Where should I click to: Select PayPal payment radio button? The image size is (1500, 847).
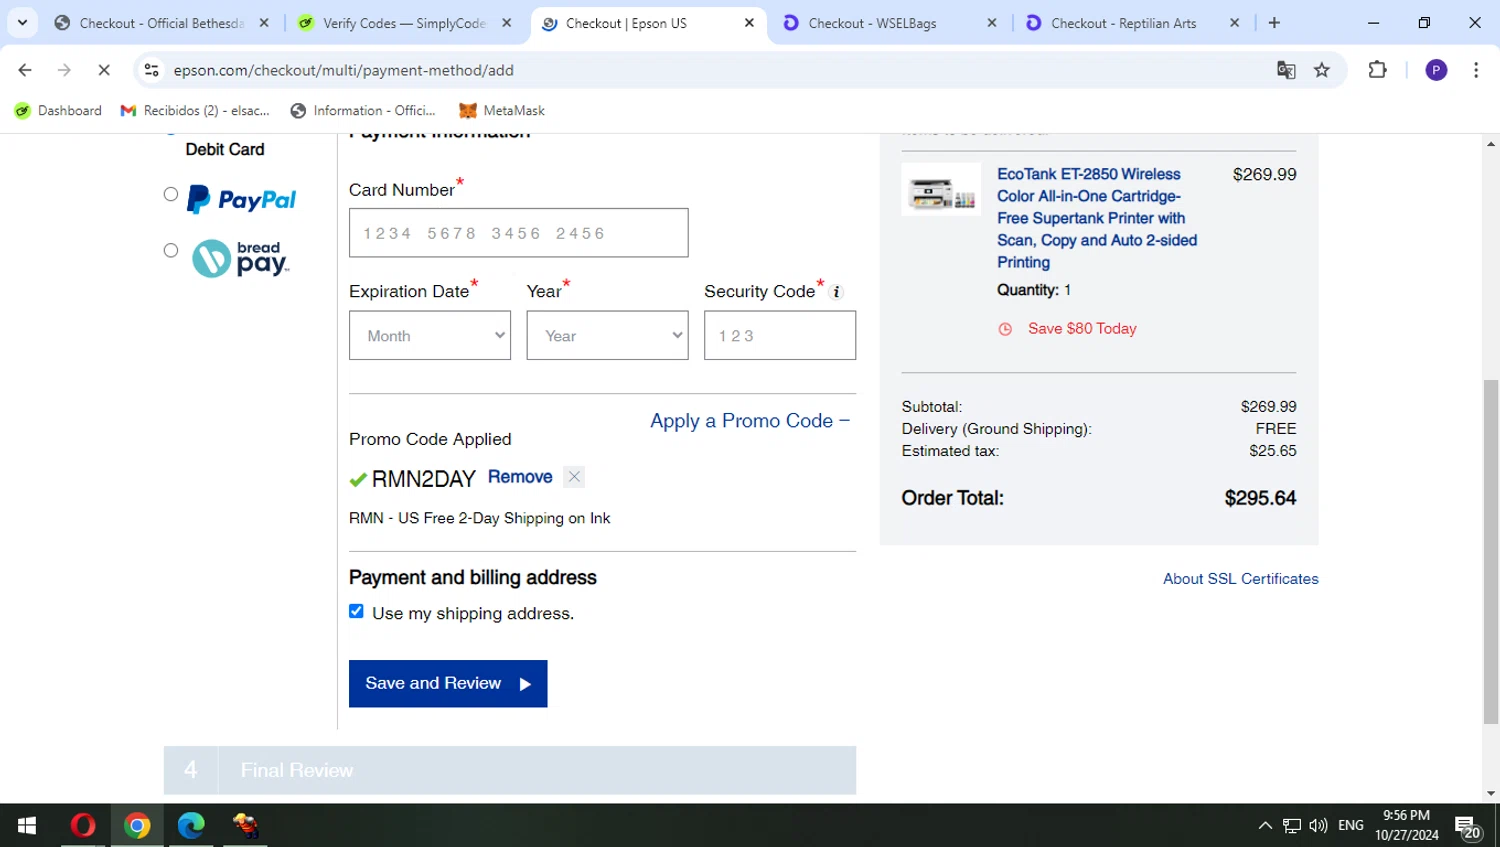(171, 195)
